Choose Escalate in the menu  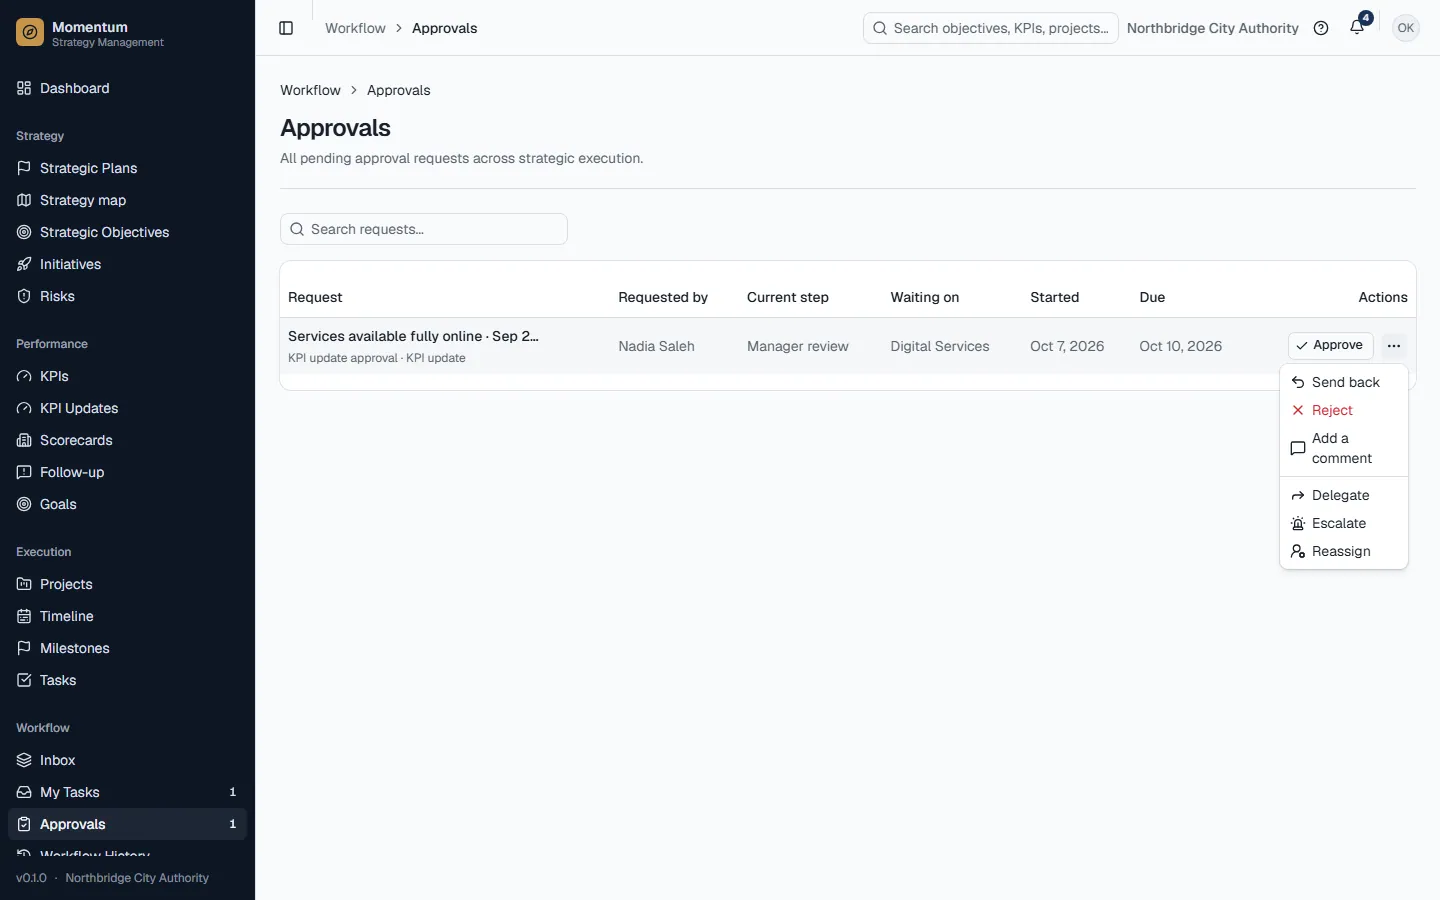click(1344, 523)
